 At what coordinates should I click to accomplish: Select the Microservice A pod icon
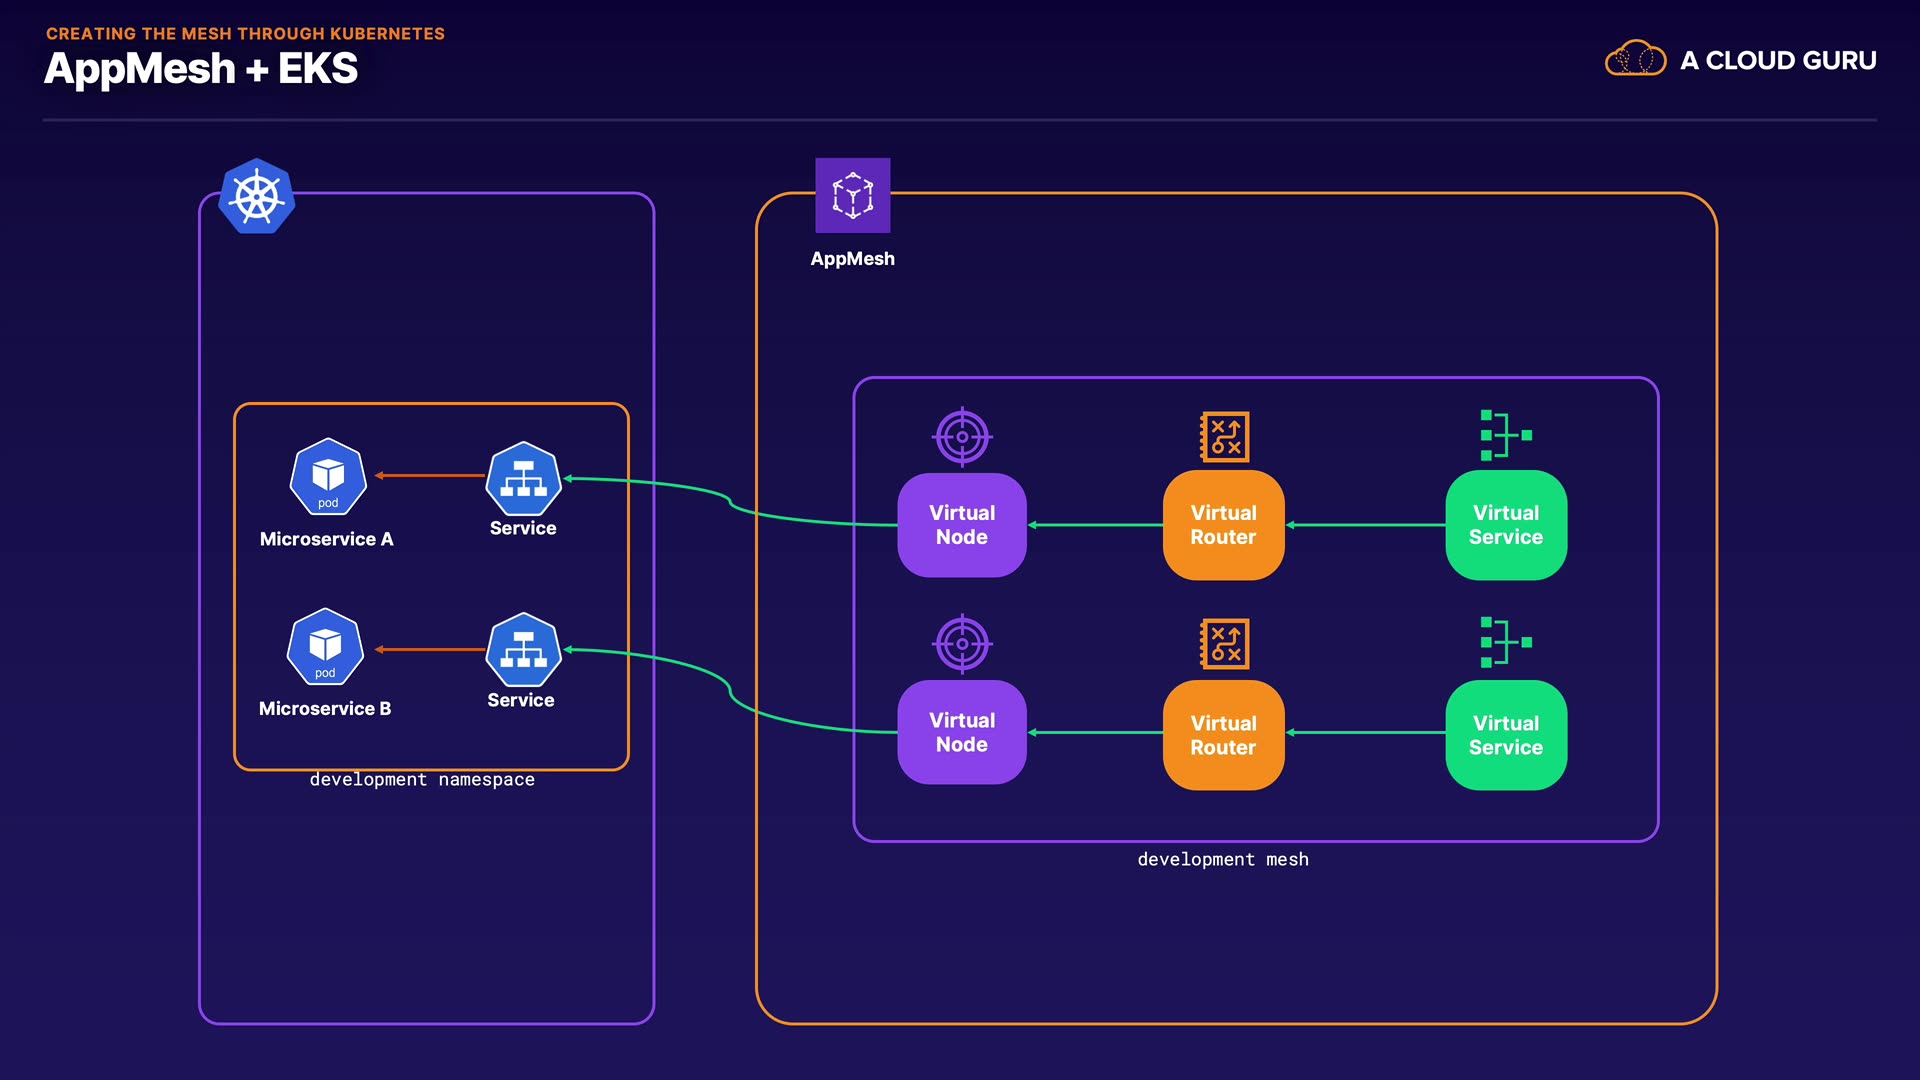(328, 476)
